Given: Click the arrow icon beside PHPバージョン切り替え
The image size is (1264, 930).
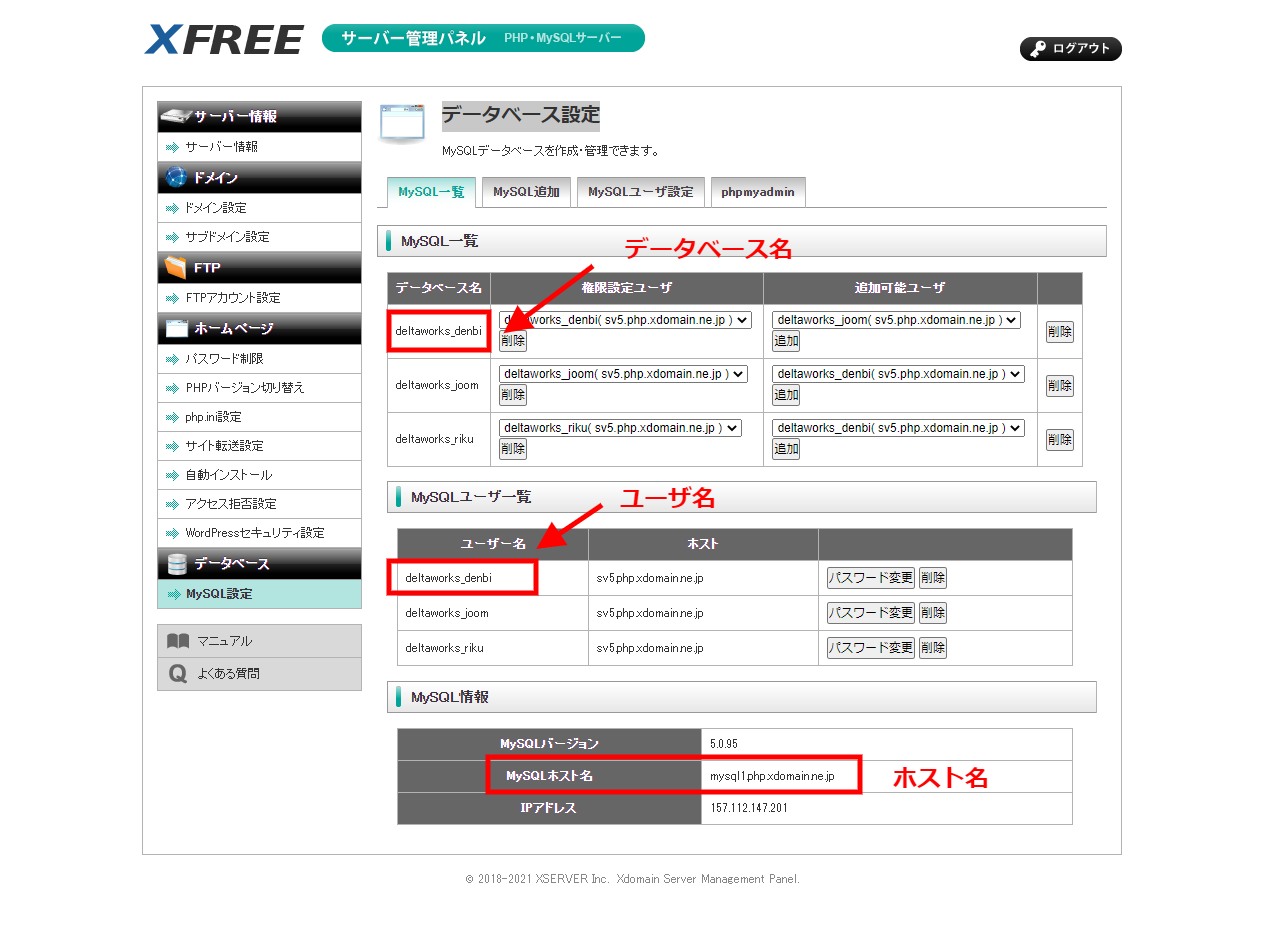Looking at the screenshot, I should (x=172, y=388).
